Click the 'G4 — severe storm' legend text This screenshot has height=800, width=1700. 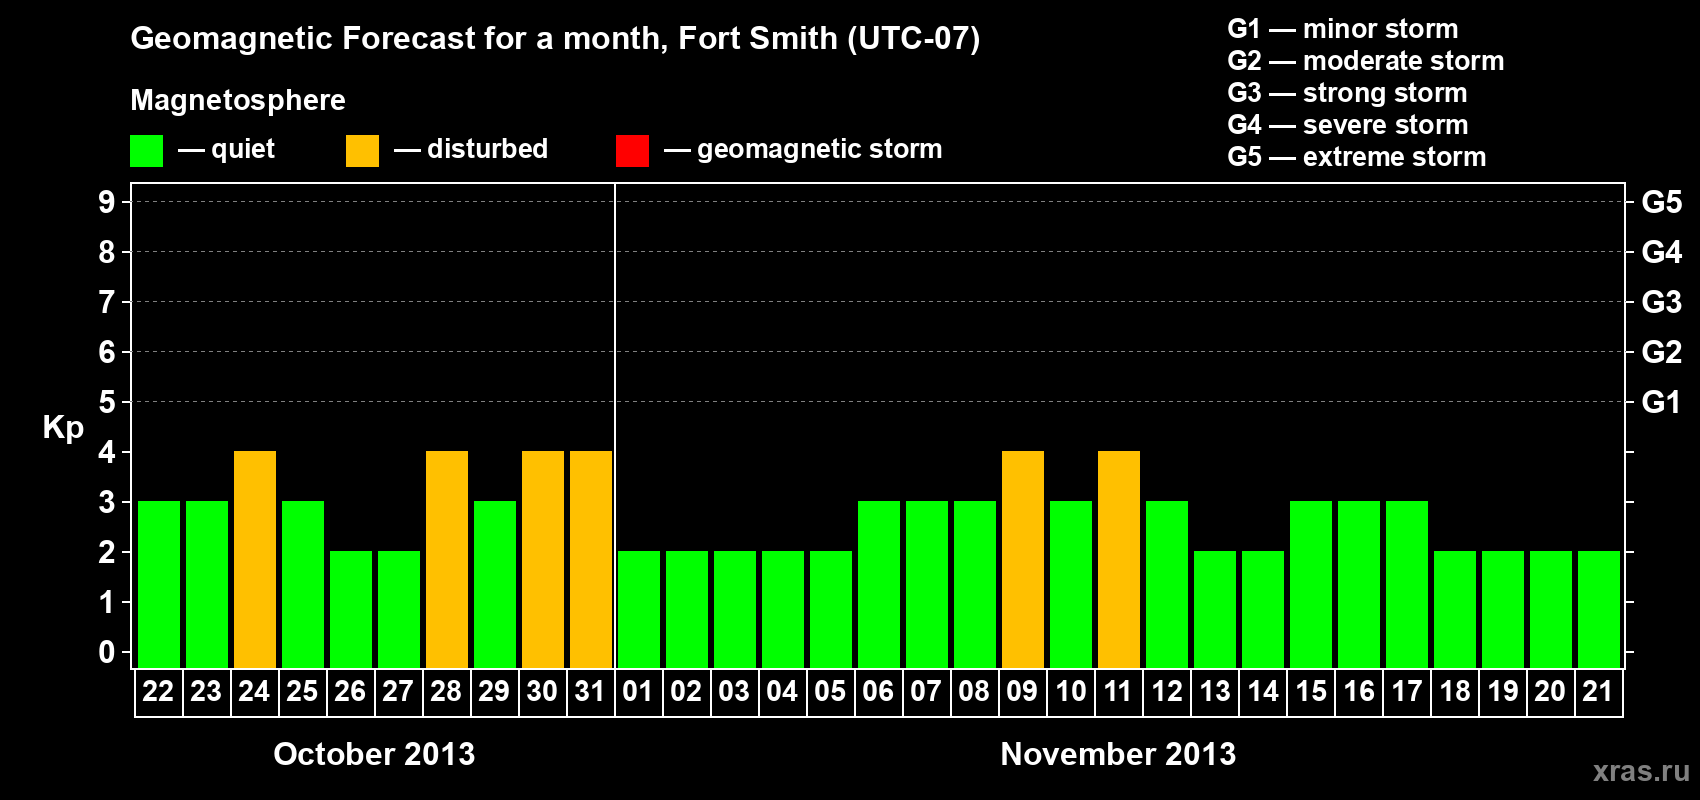tap(1348, 125)
